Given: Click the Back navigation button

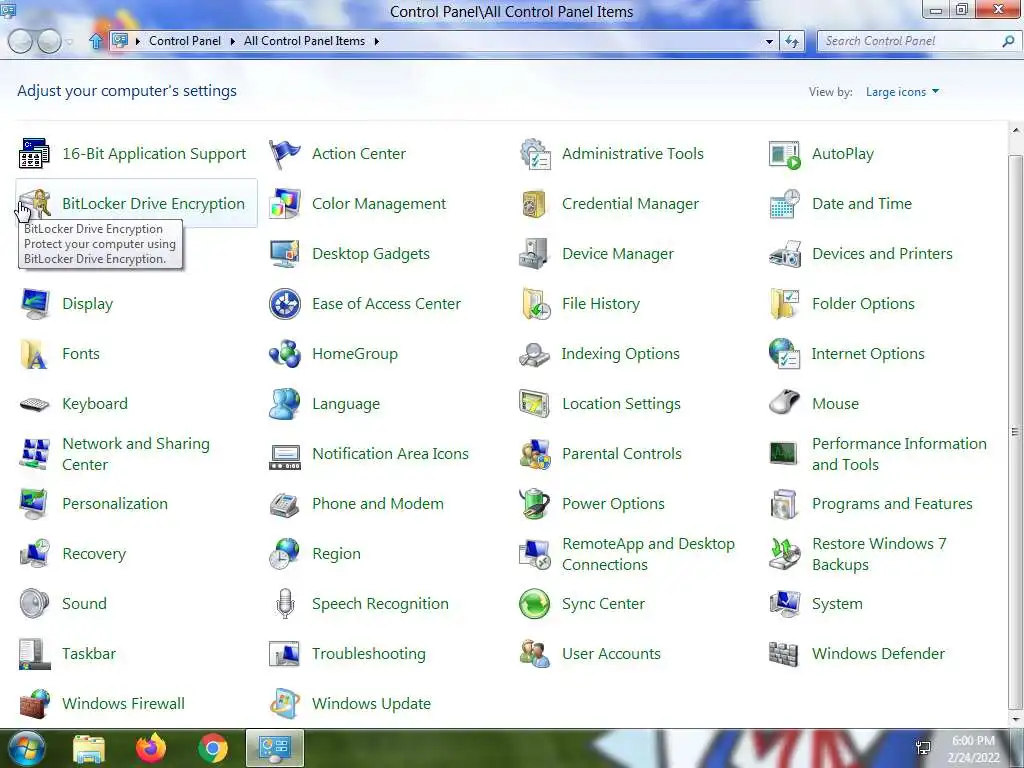Looking at the screenshot, I should (x=20, y=42).
